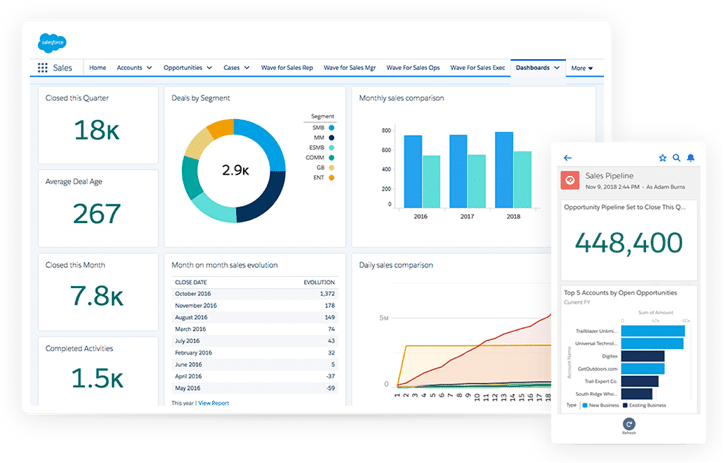Expand the Cases tab dropdown arrow
This screenshot has width=726, height=463.
click(247, 68)
